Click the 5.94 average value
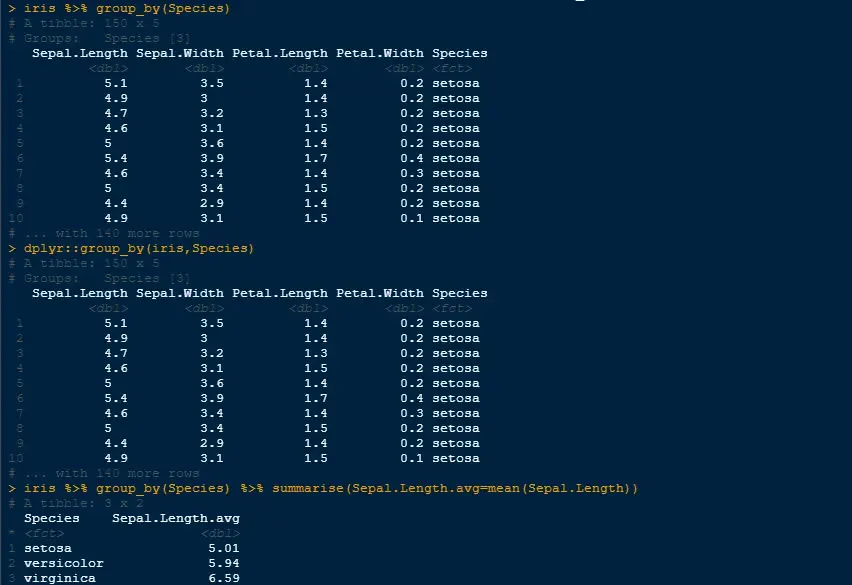This screenshot has height=585, width=852. 224,563
